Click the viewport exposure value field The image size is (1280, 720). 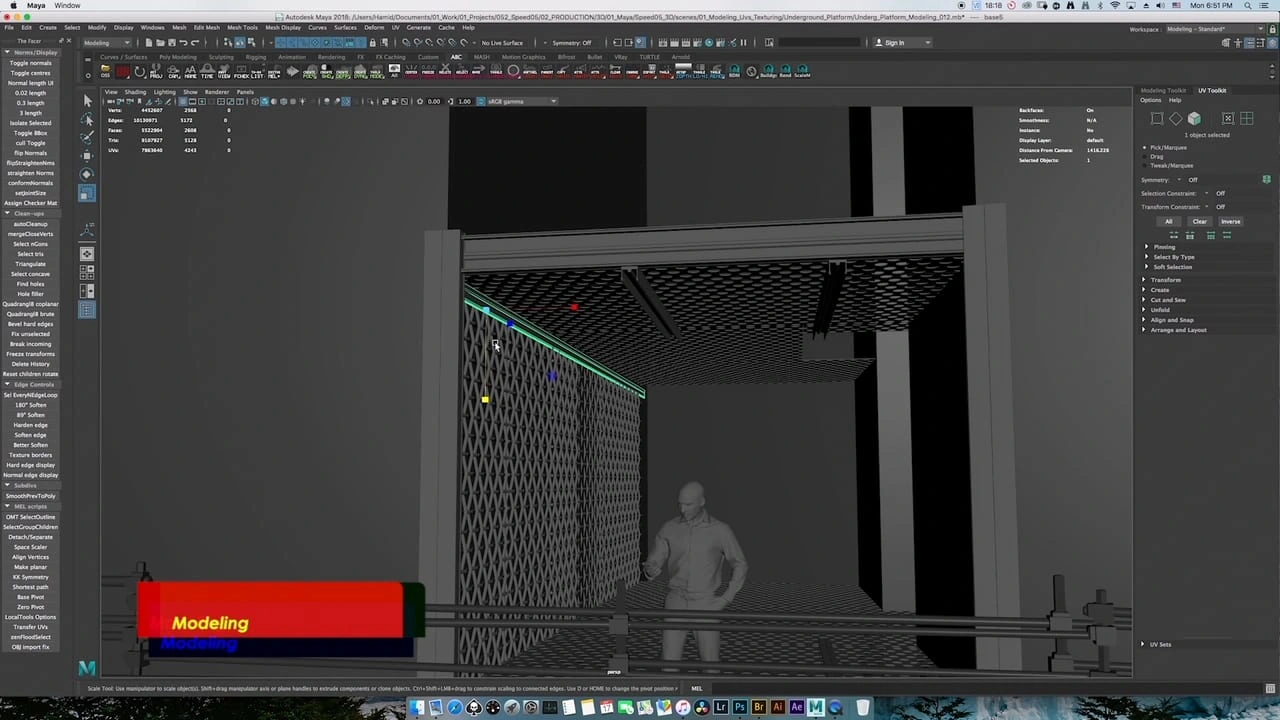pyautogui.click(x=434, y=101)
